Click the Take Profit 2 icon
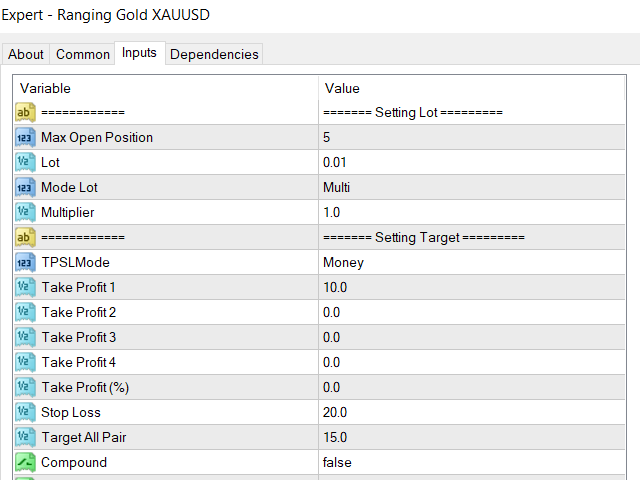The width and height of the screenshot is (640, 480). click(x=25, y=312)
